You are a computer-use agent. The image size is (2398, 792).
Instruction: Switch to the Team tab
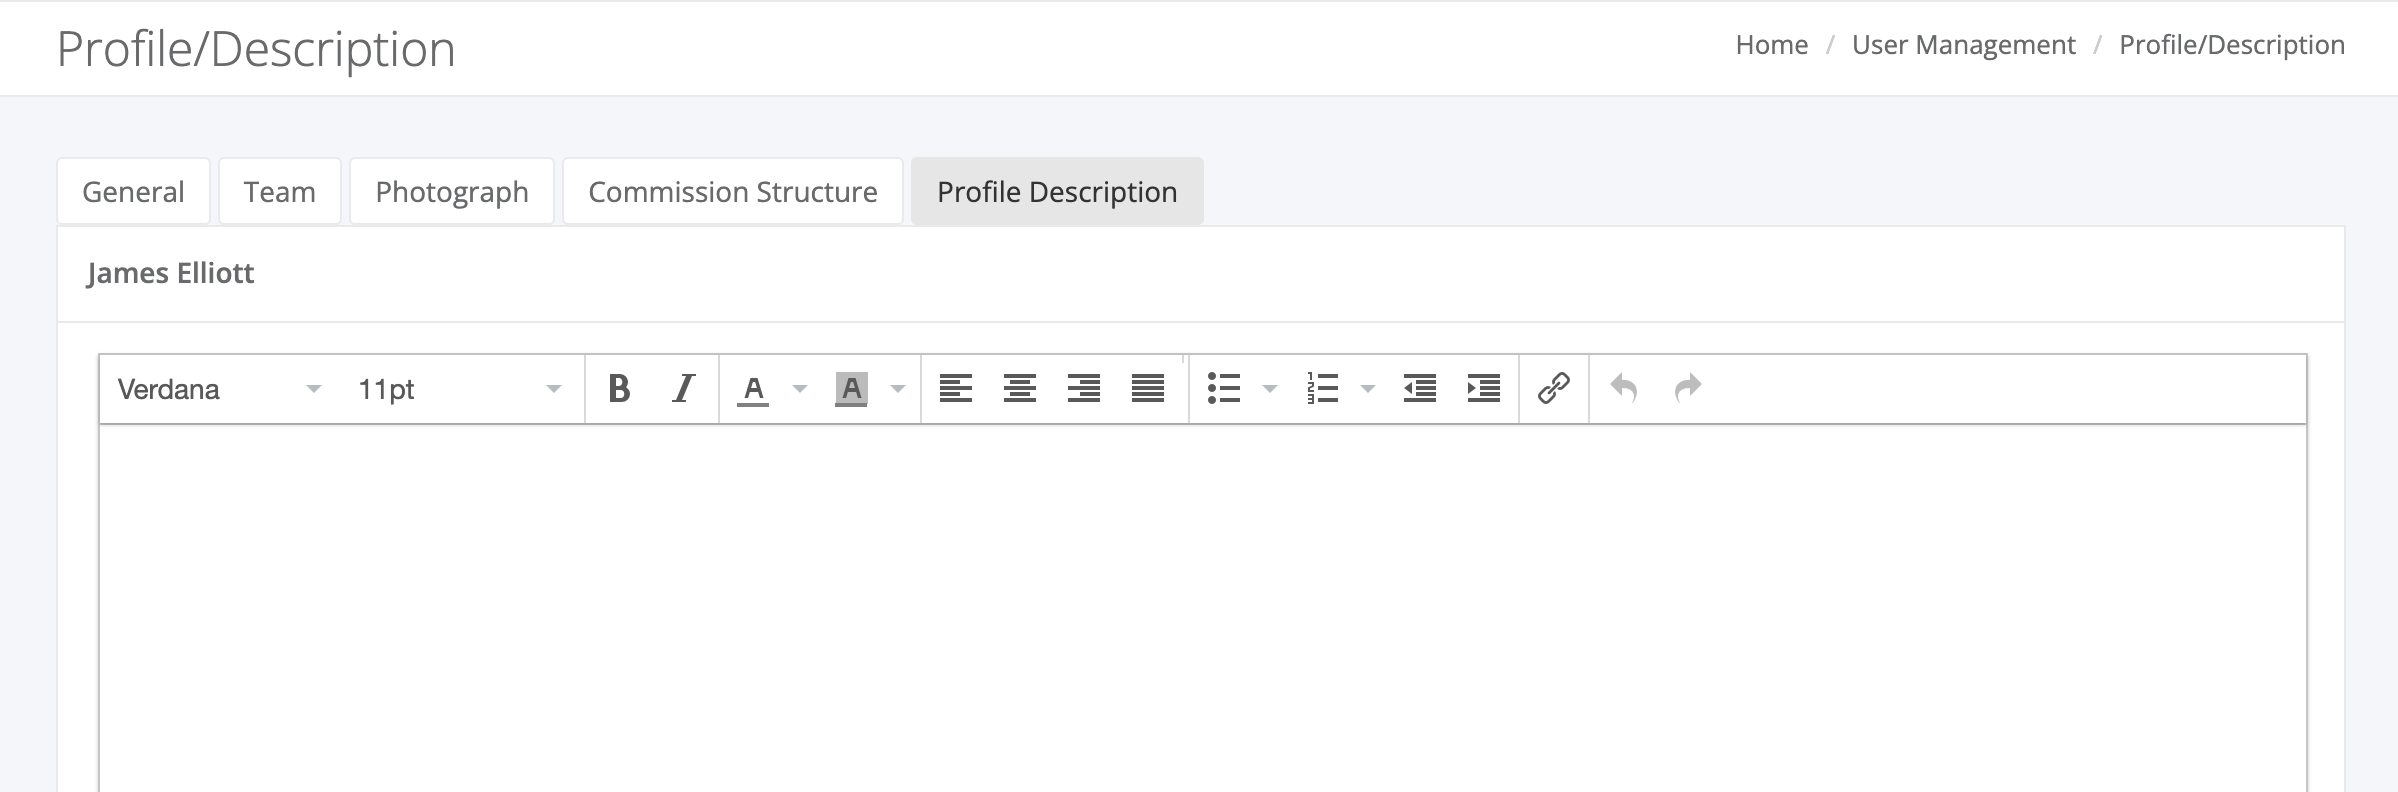click(280, 191)
